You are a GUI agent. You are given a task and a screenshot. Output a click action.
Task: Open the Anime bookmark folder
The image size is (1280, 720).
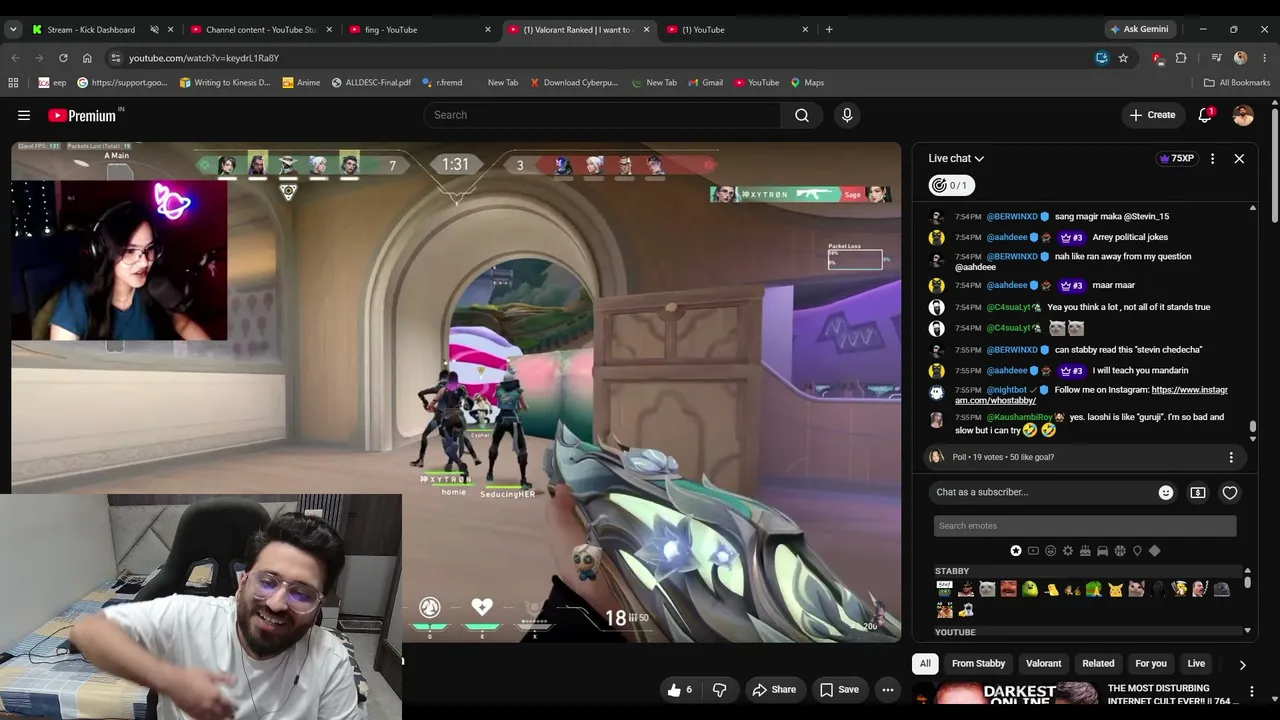click(301, 83)
